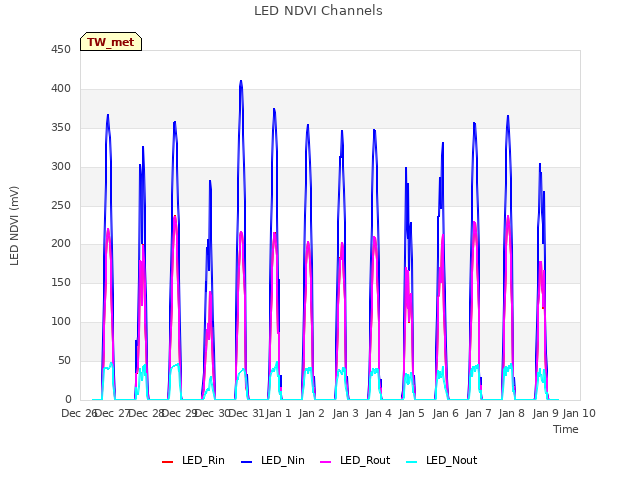This screenshot has width=640, height=480.
Task: Click the tallest blue peak on Dec 31
Action: 241,81
